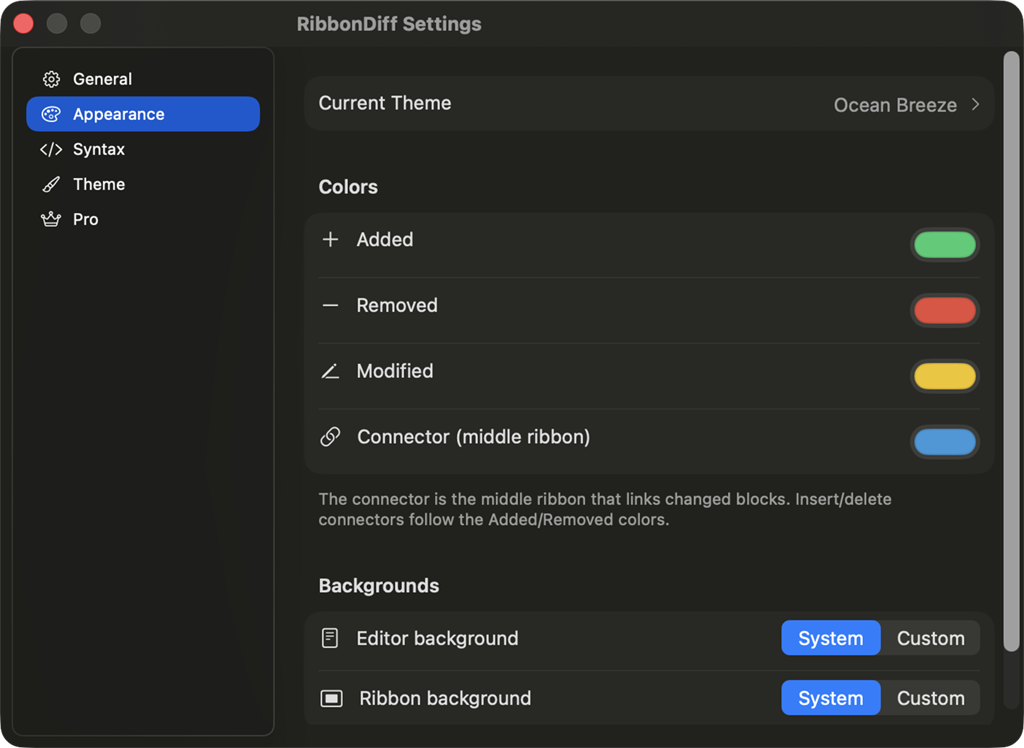Select the Theme section in the sidebar
This screenshot has width=1024, height=748.
[98, 184]
